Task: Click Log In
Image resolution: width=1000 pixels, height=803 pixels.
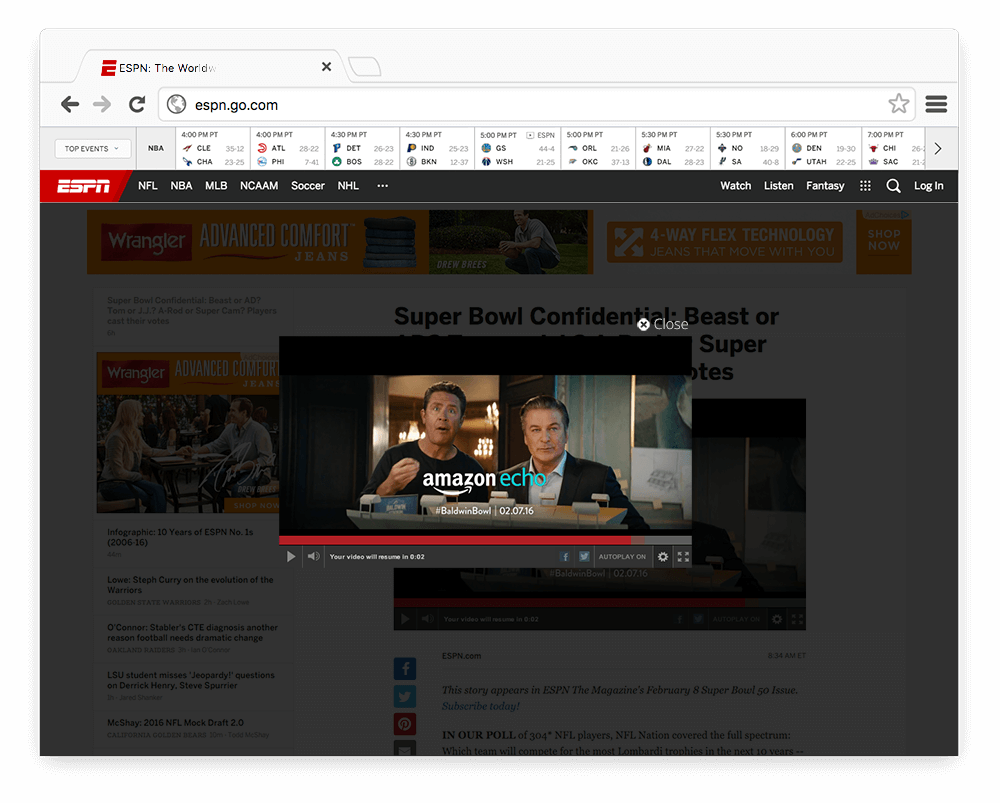Action: (928, 186)
